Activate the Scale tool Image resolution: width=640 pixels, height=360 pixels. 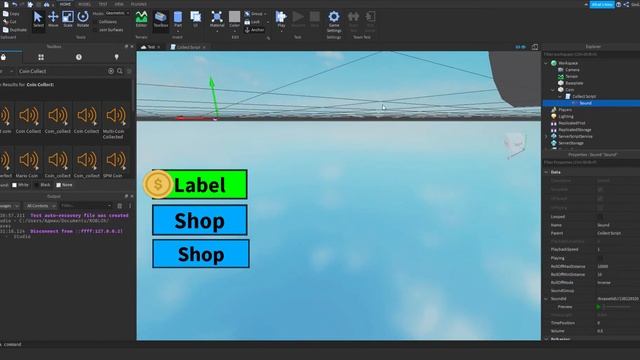pos(68,20)
